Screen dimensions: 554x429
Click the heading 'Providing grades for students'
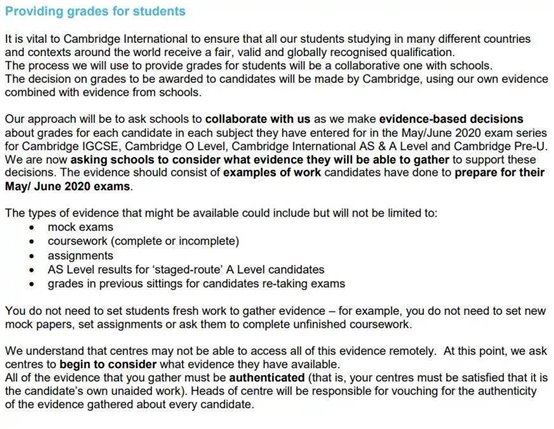95,11
